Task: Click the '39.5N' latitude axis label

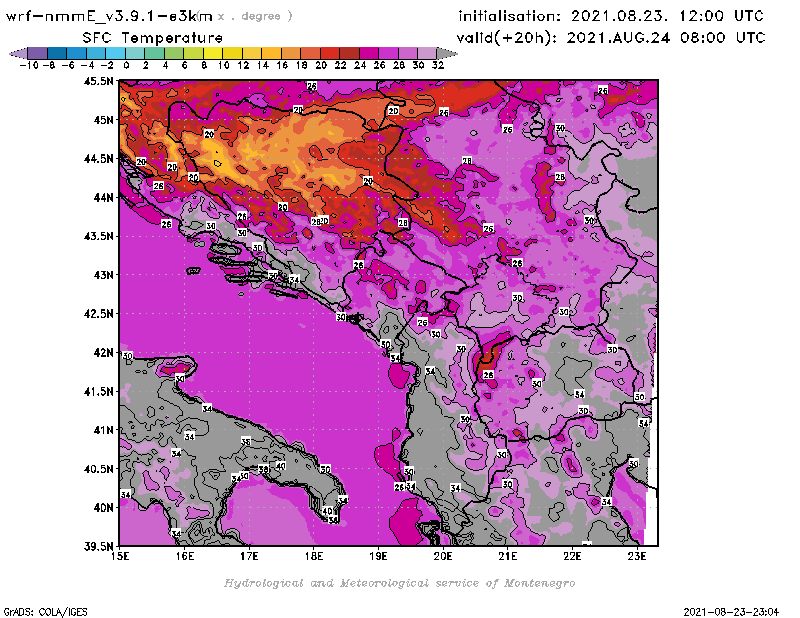Action: pyautogui.click(x=98, y=546)
